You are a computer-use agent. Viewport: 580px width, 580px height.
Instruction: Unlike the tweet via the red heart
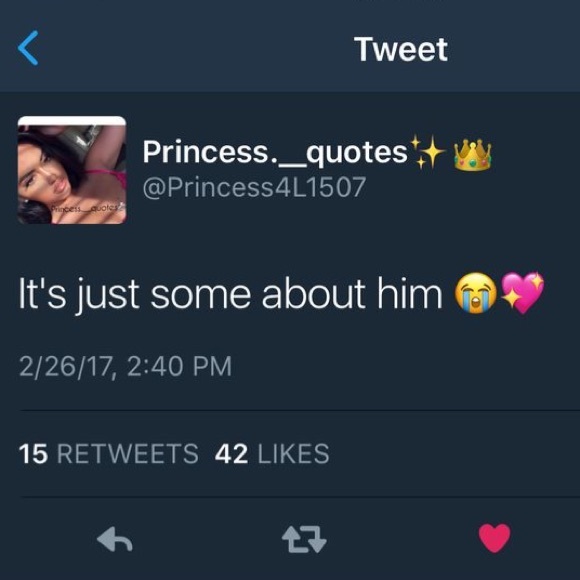pyautogui.click(x=495, y=538)
